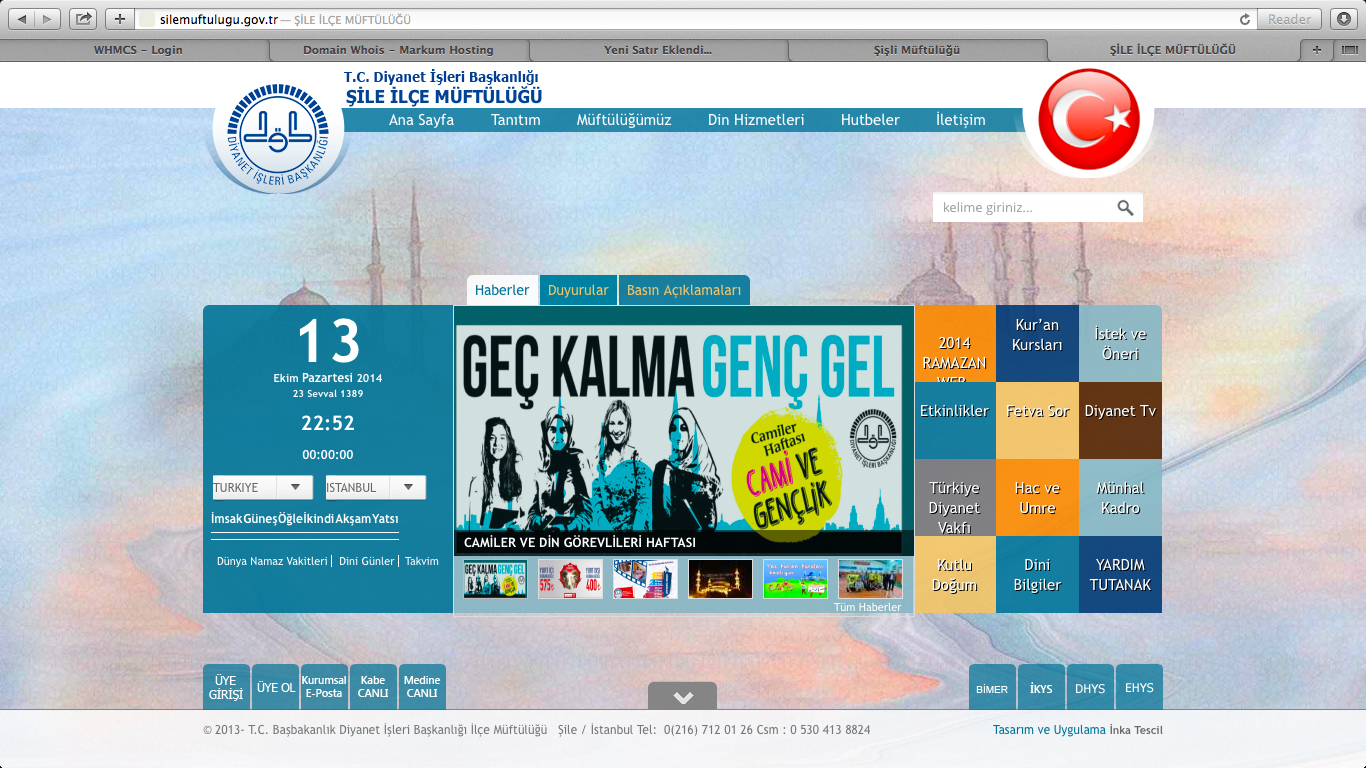Click the page reload icon
This screenshot has width=1366, height=768.
1244,19
